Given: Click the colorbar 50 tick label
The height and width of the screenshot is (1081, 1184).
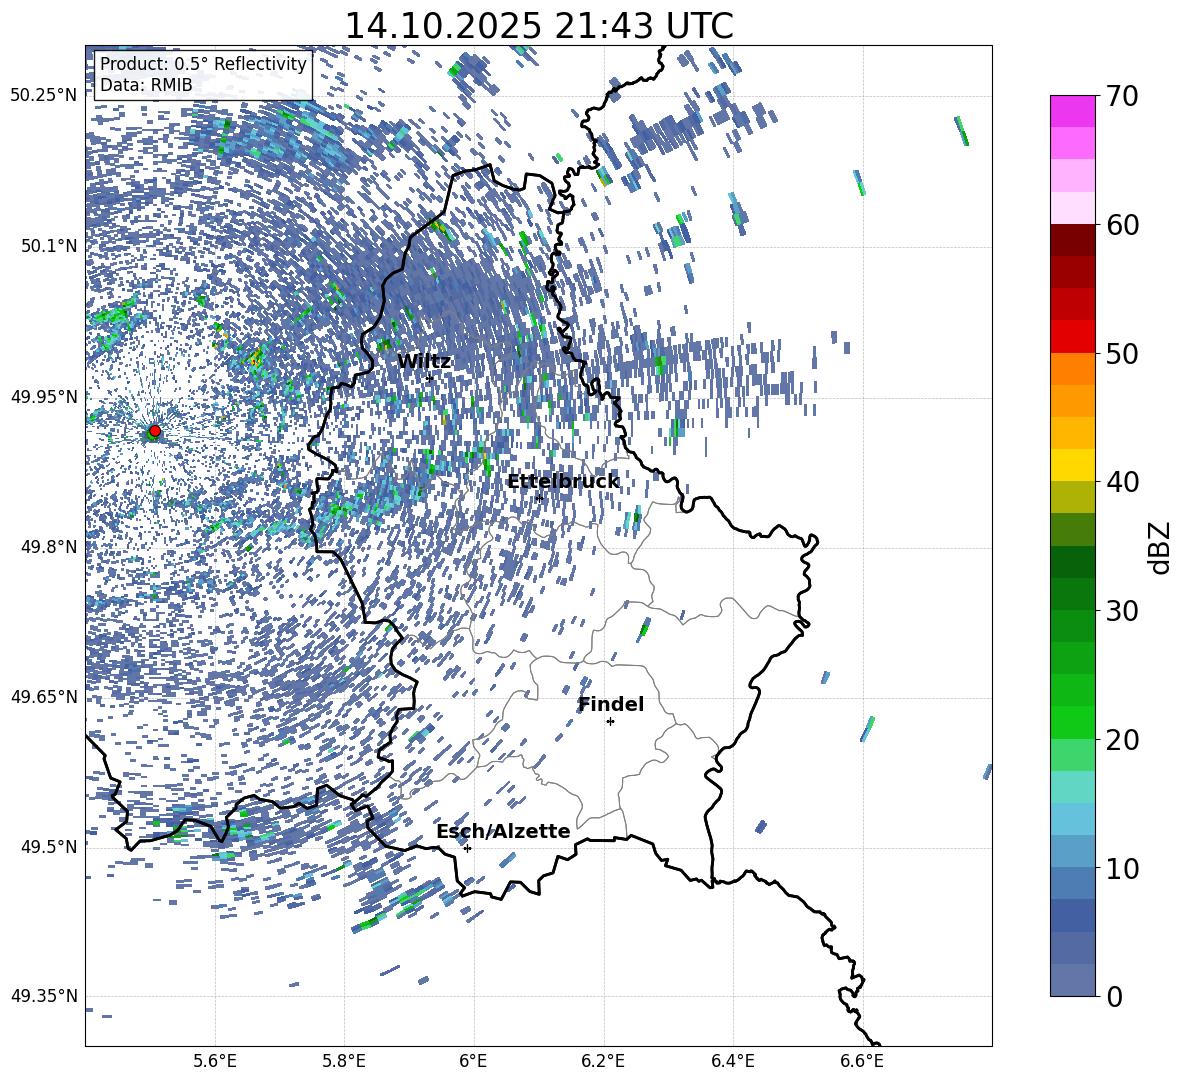Looking at the screenshot, I should click(1122, 353).
